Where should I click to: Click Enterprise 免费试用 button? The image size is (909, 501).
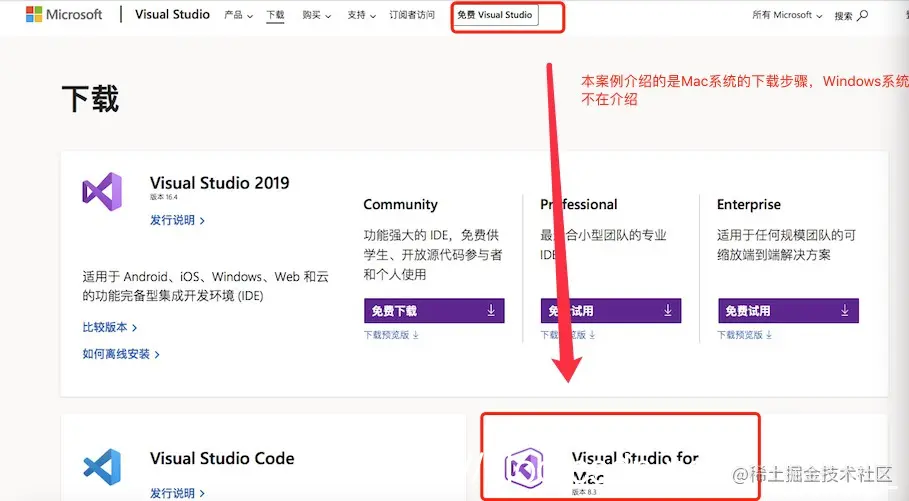tap(788, 311)
